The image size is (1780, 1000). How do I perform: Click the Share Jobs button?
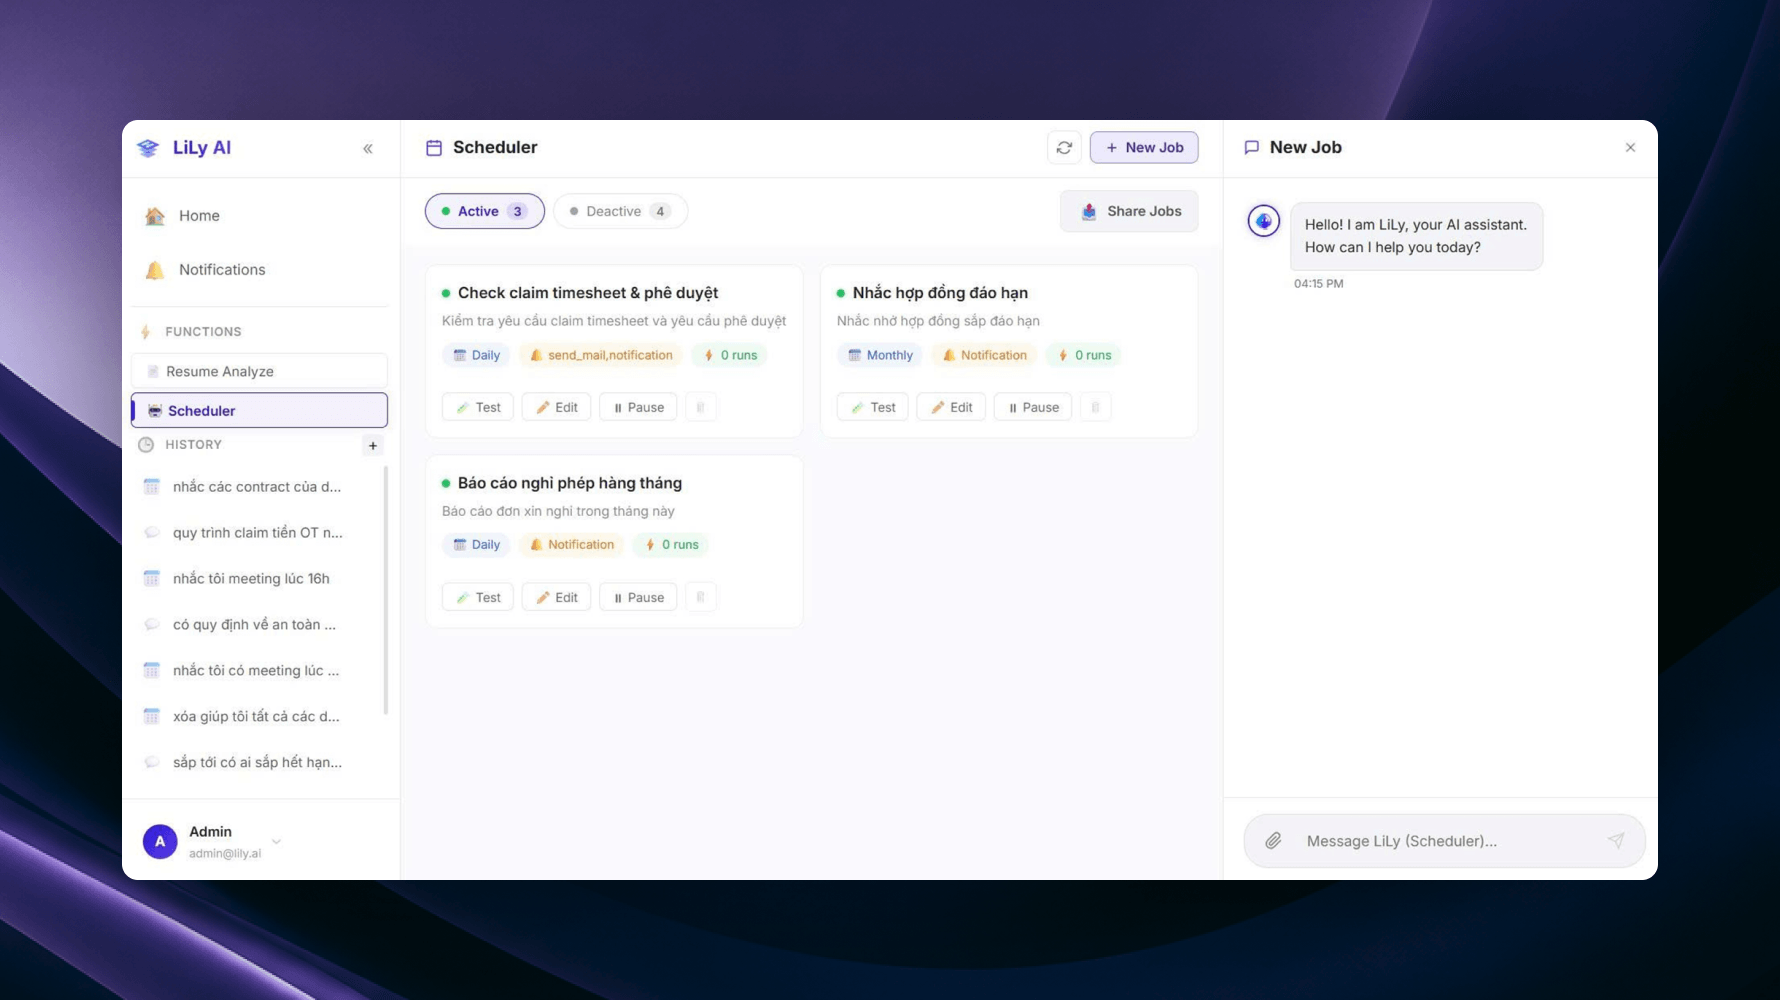point(1129,211)
